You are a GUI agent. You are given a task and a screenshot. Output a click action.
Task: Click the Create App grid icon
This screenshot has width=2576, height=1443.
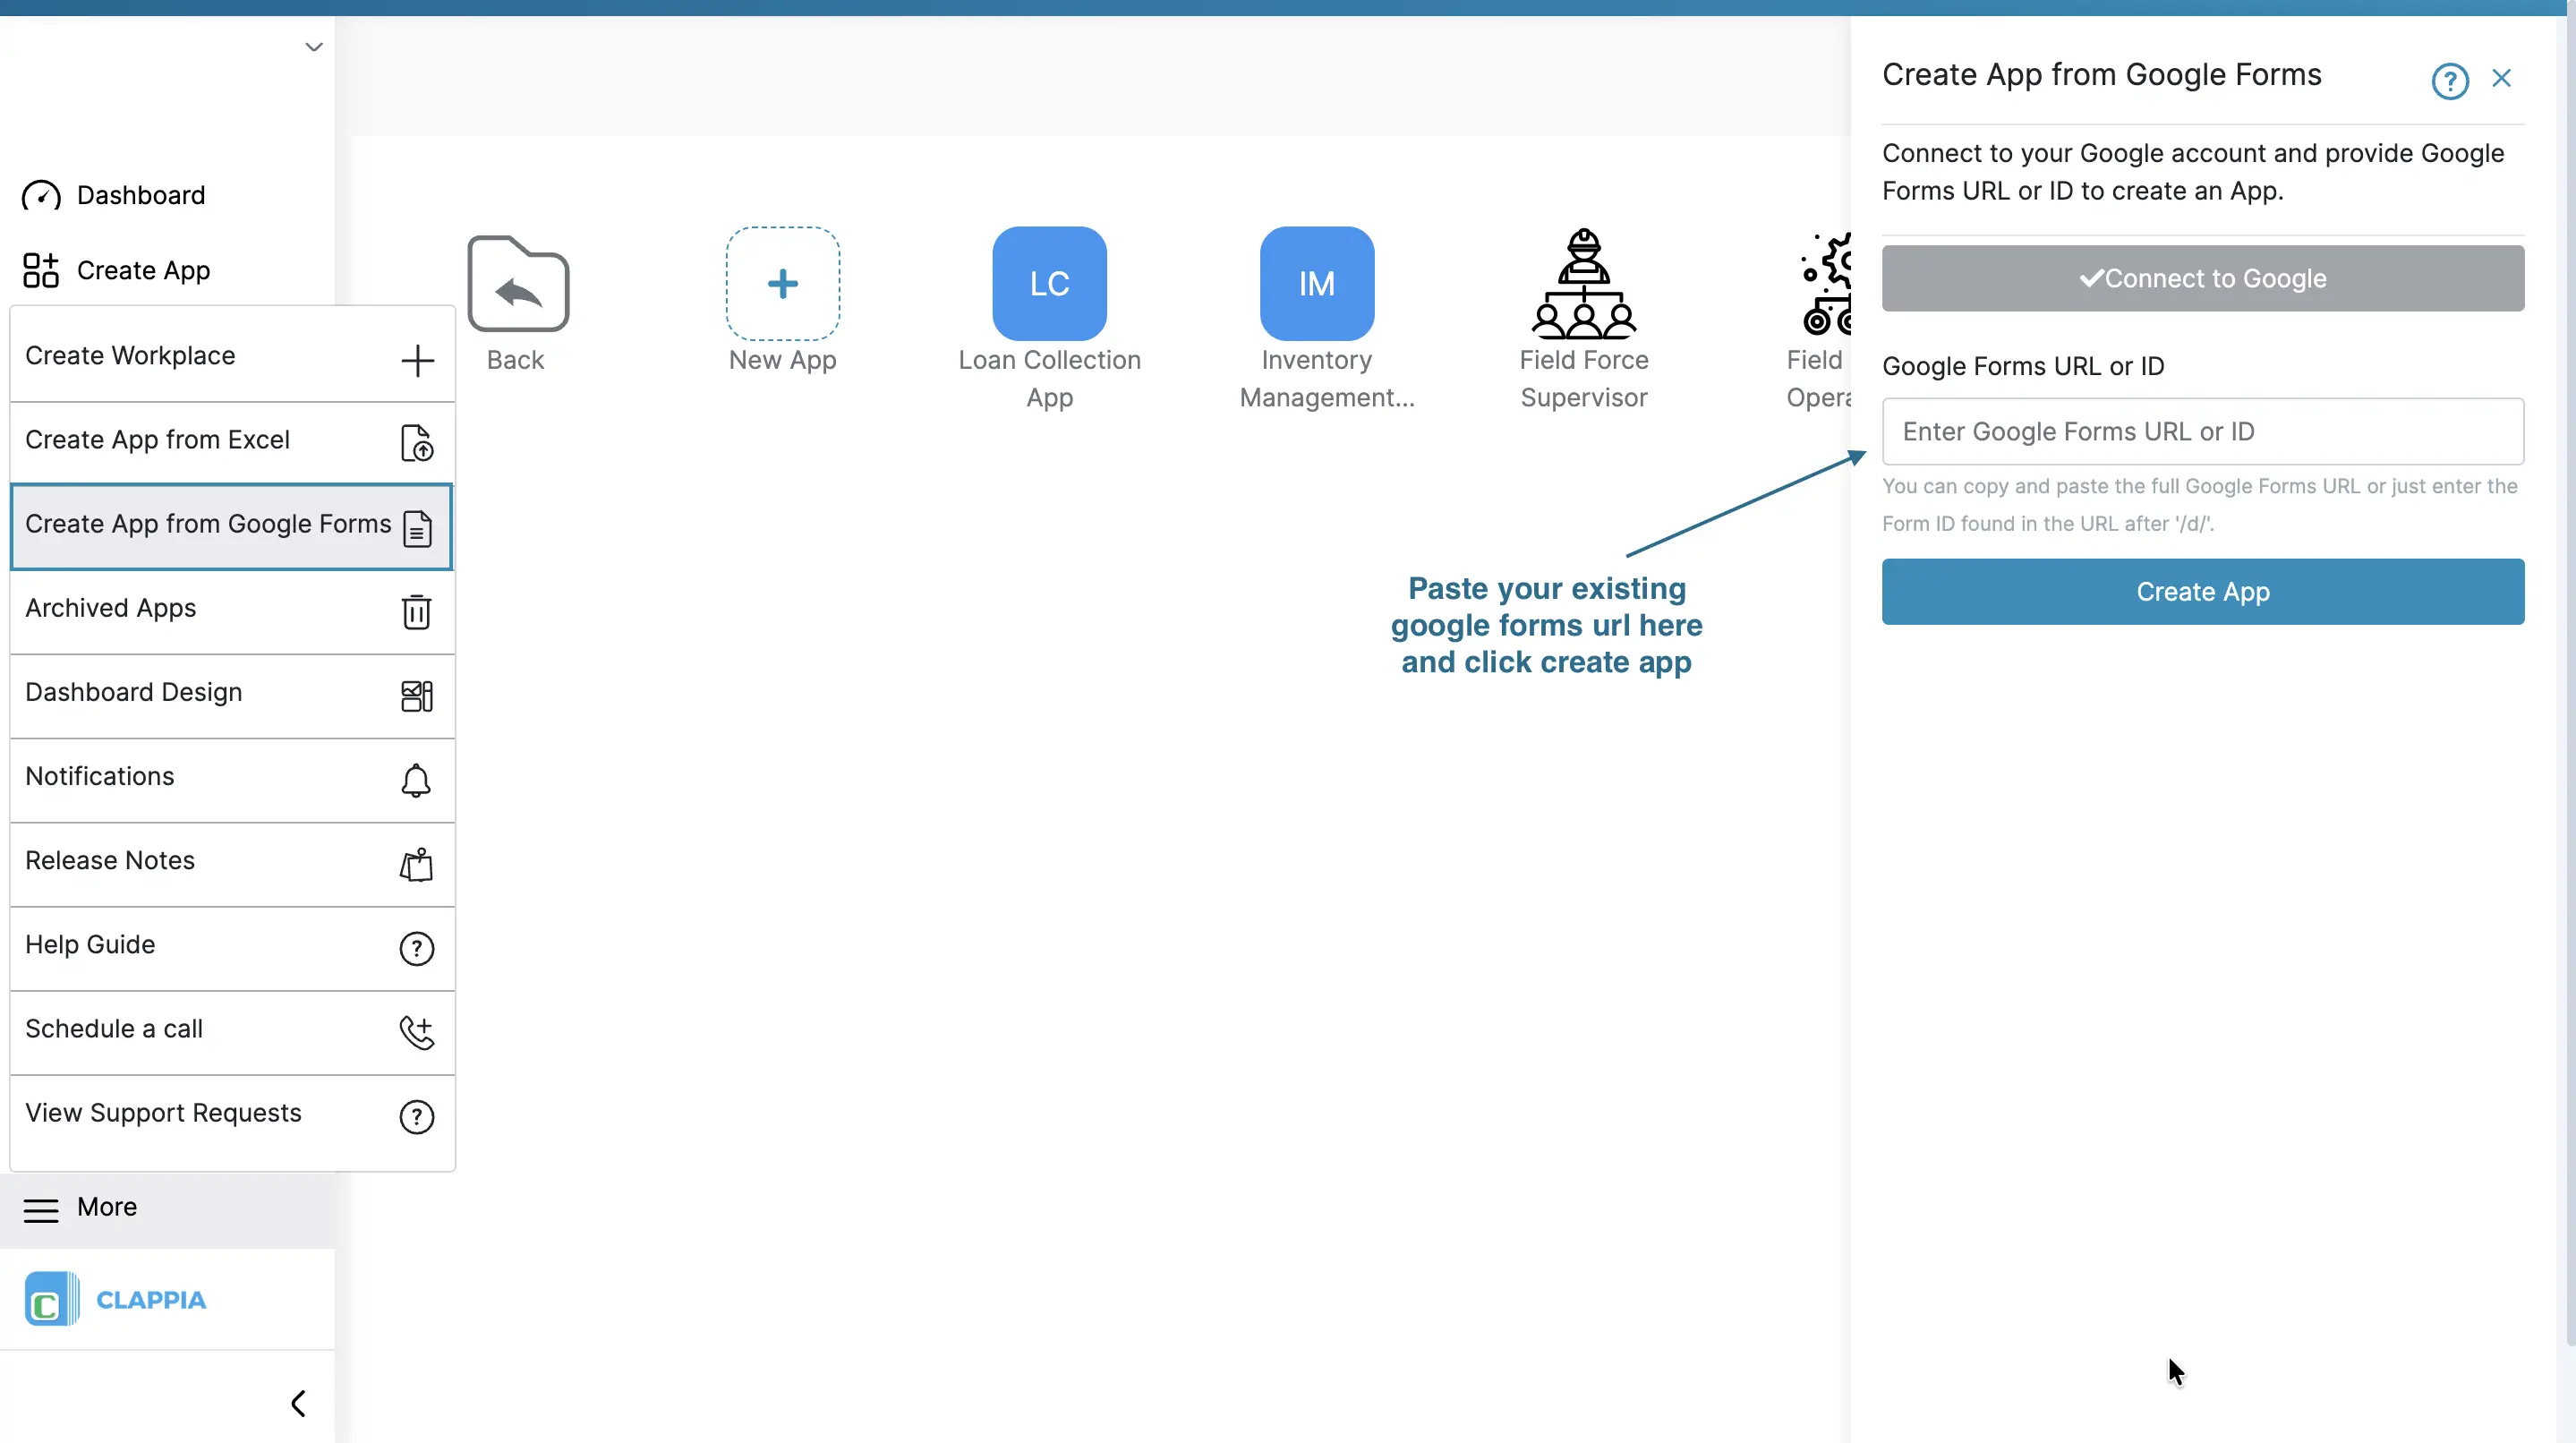point(41,270)
